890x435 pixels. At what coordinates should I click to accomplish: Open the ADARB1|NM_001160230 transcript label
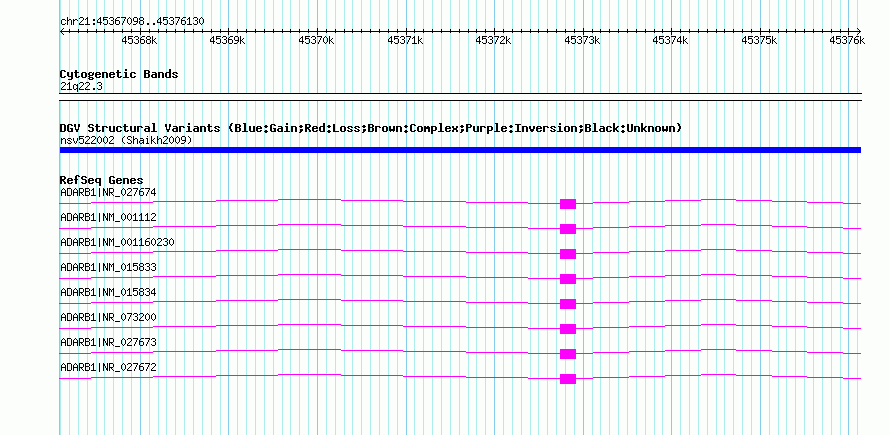click(x=117, y=242)
